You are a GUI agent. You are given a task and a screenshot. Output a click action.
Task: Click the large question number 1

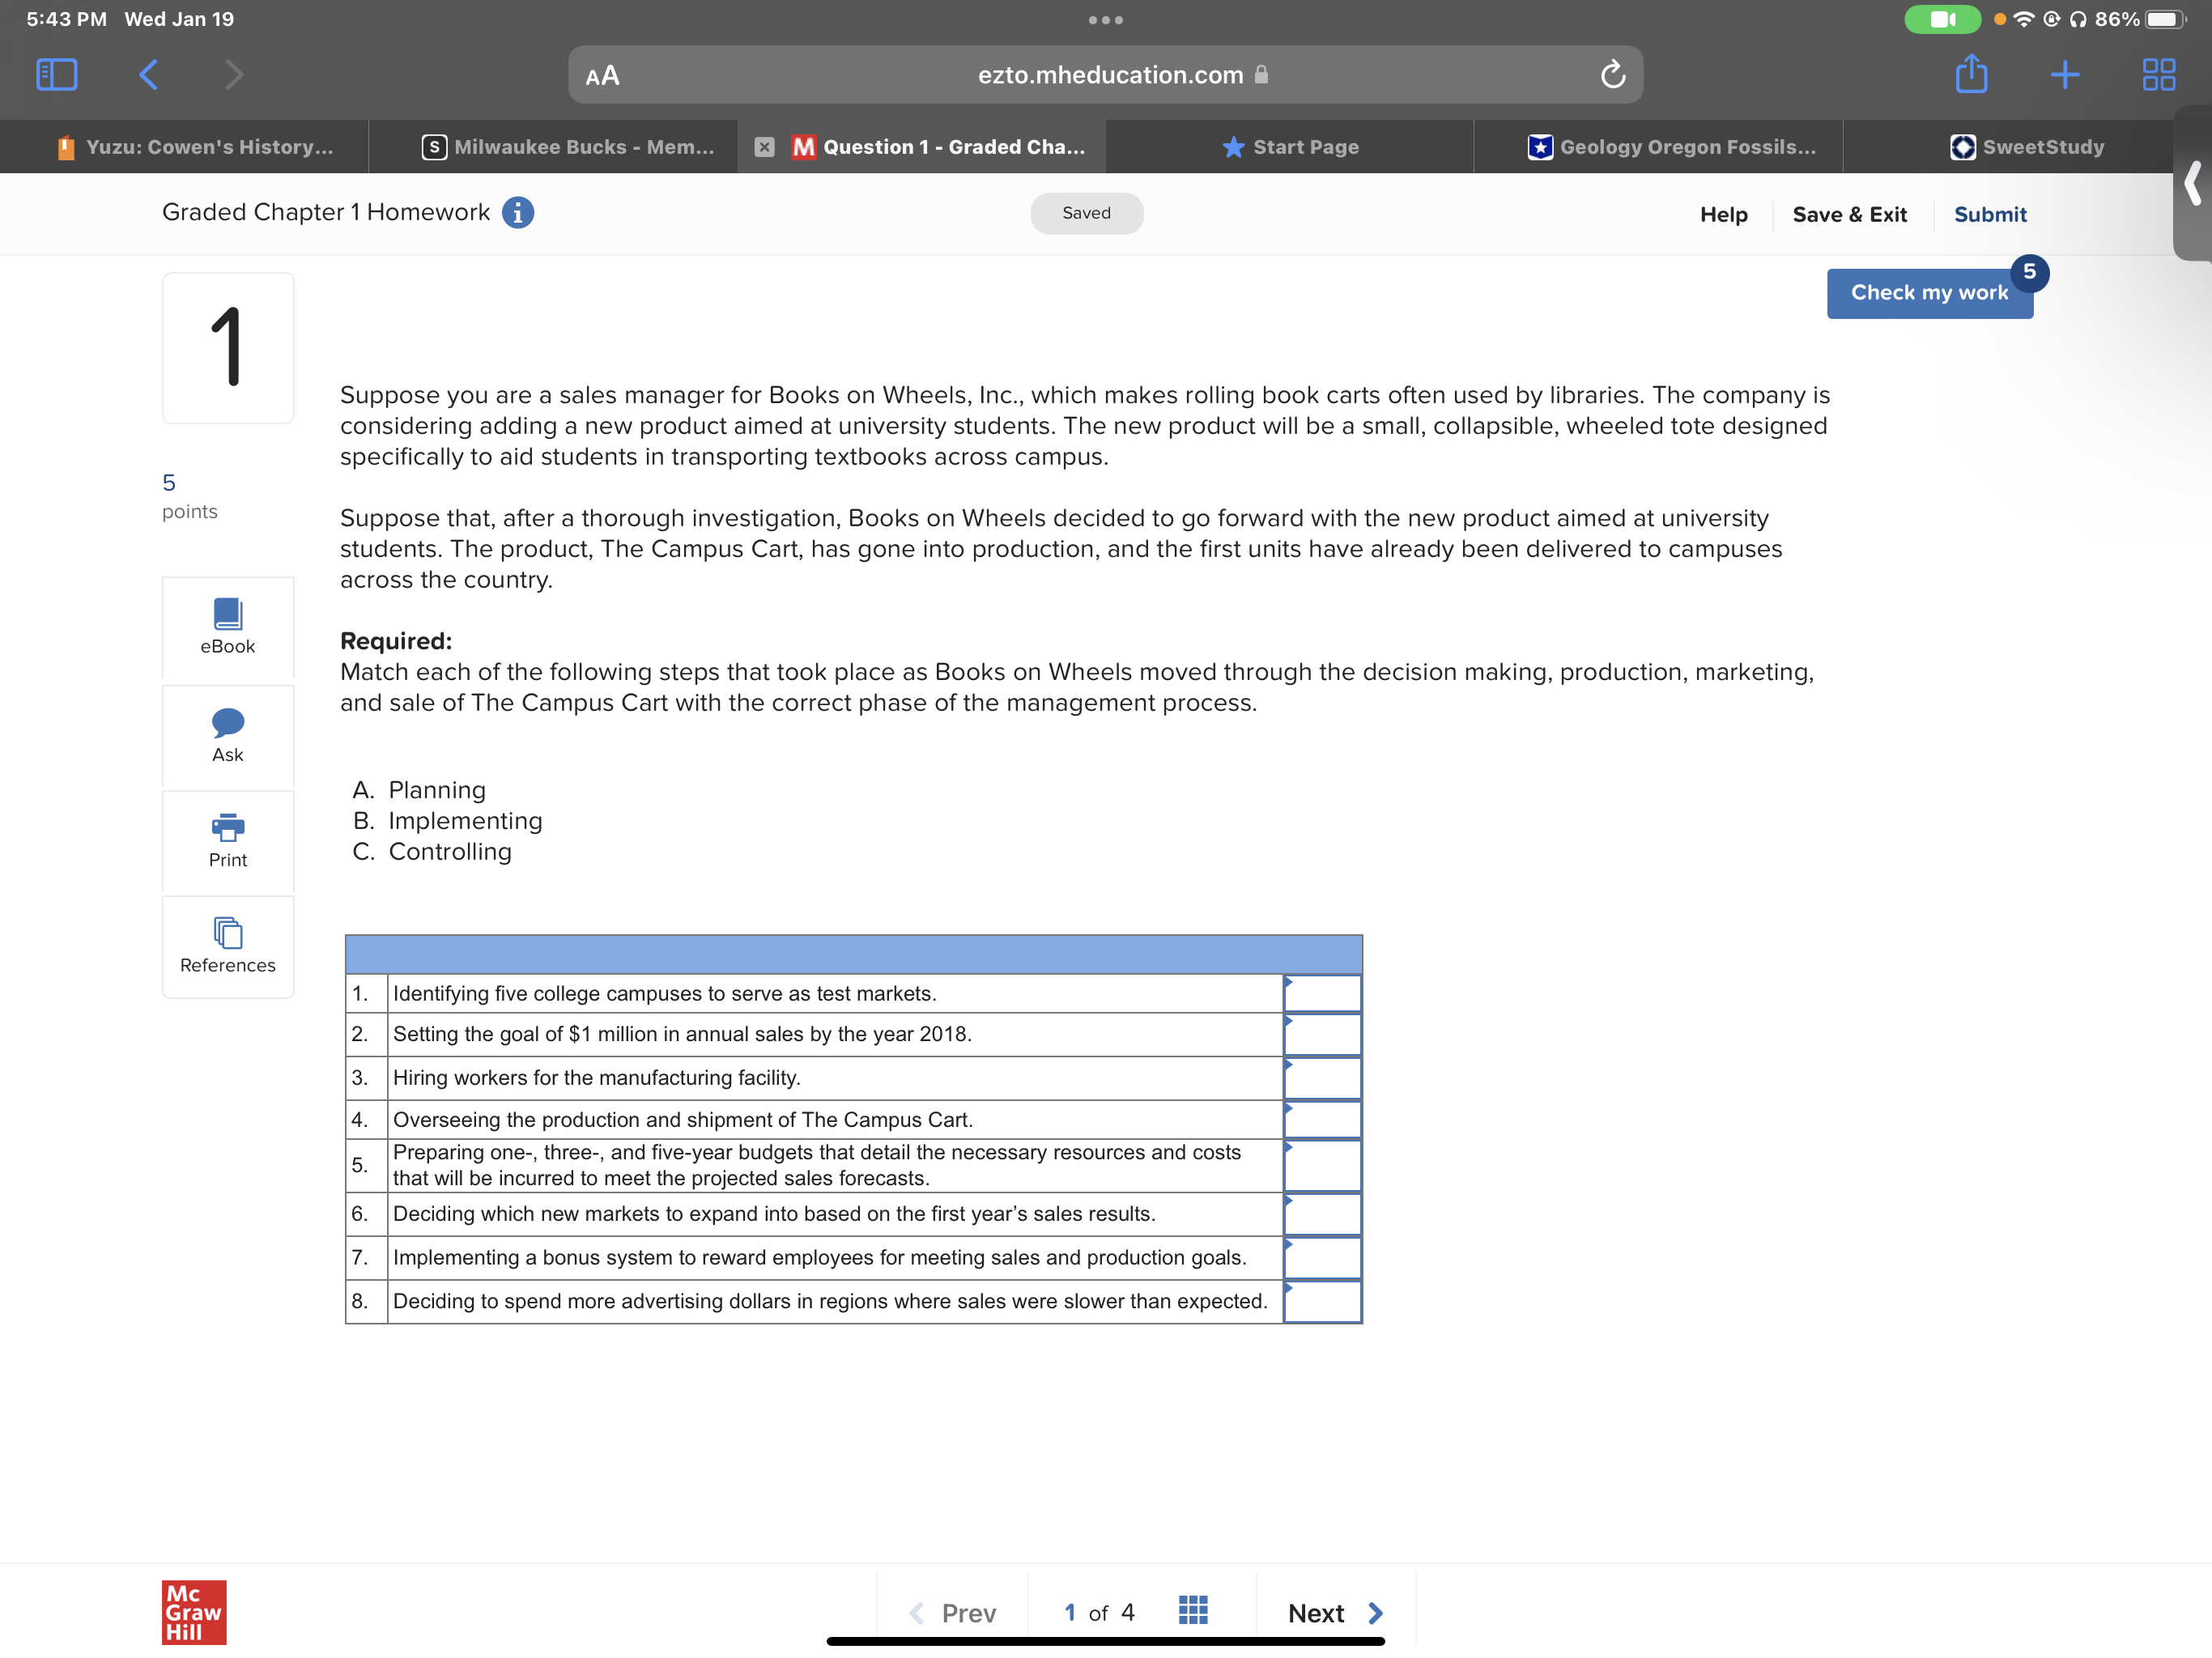pos(228,347)
